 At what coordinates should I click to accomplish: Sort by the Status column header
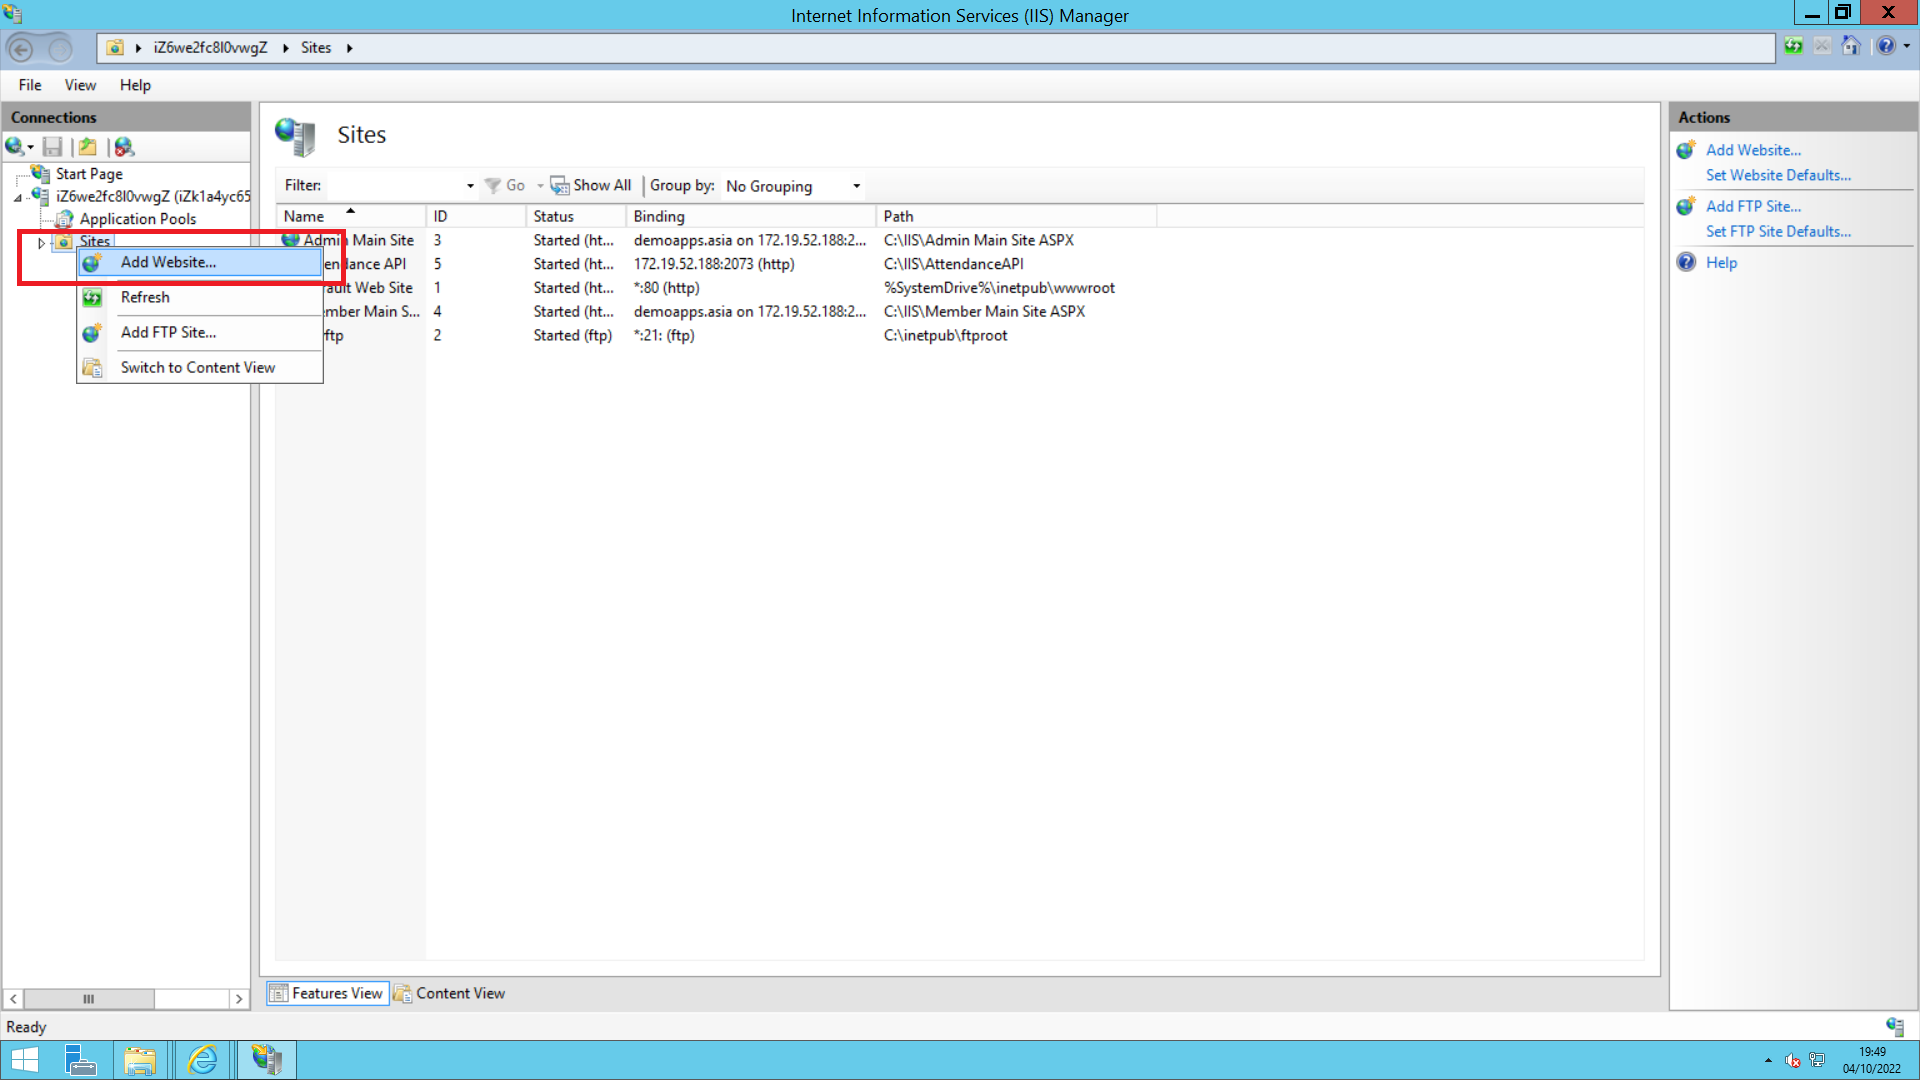pyautogui.click(x=576, y=216)
